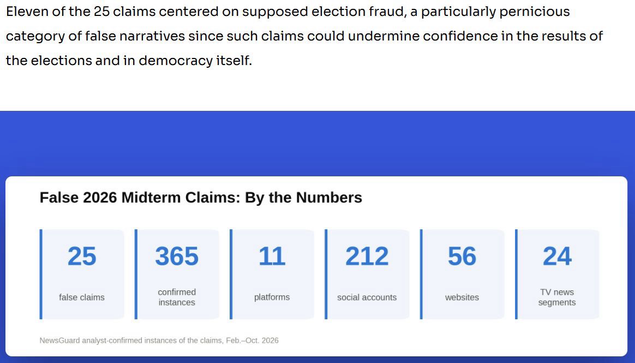635x363 pixels.
Task: Select the 'websites' card label
Action: pos(462,297)
